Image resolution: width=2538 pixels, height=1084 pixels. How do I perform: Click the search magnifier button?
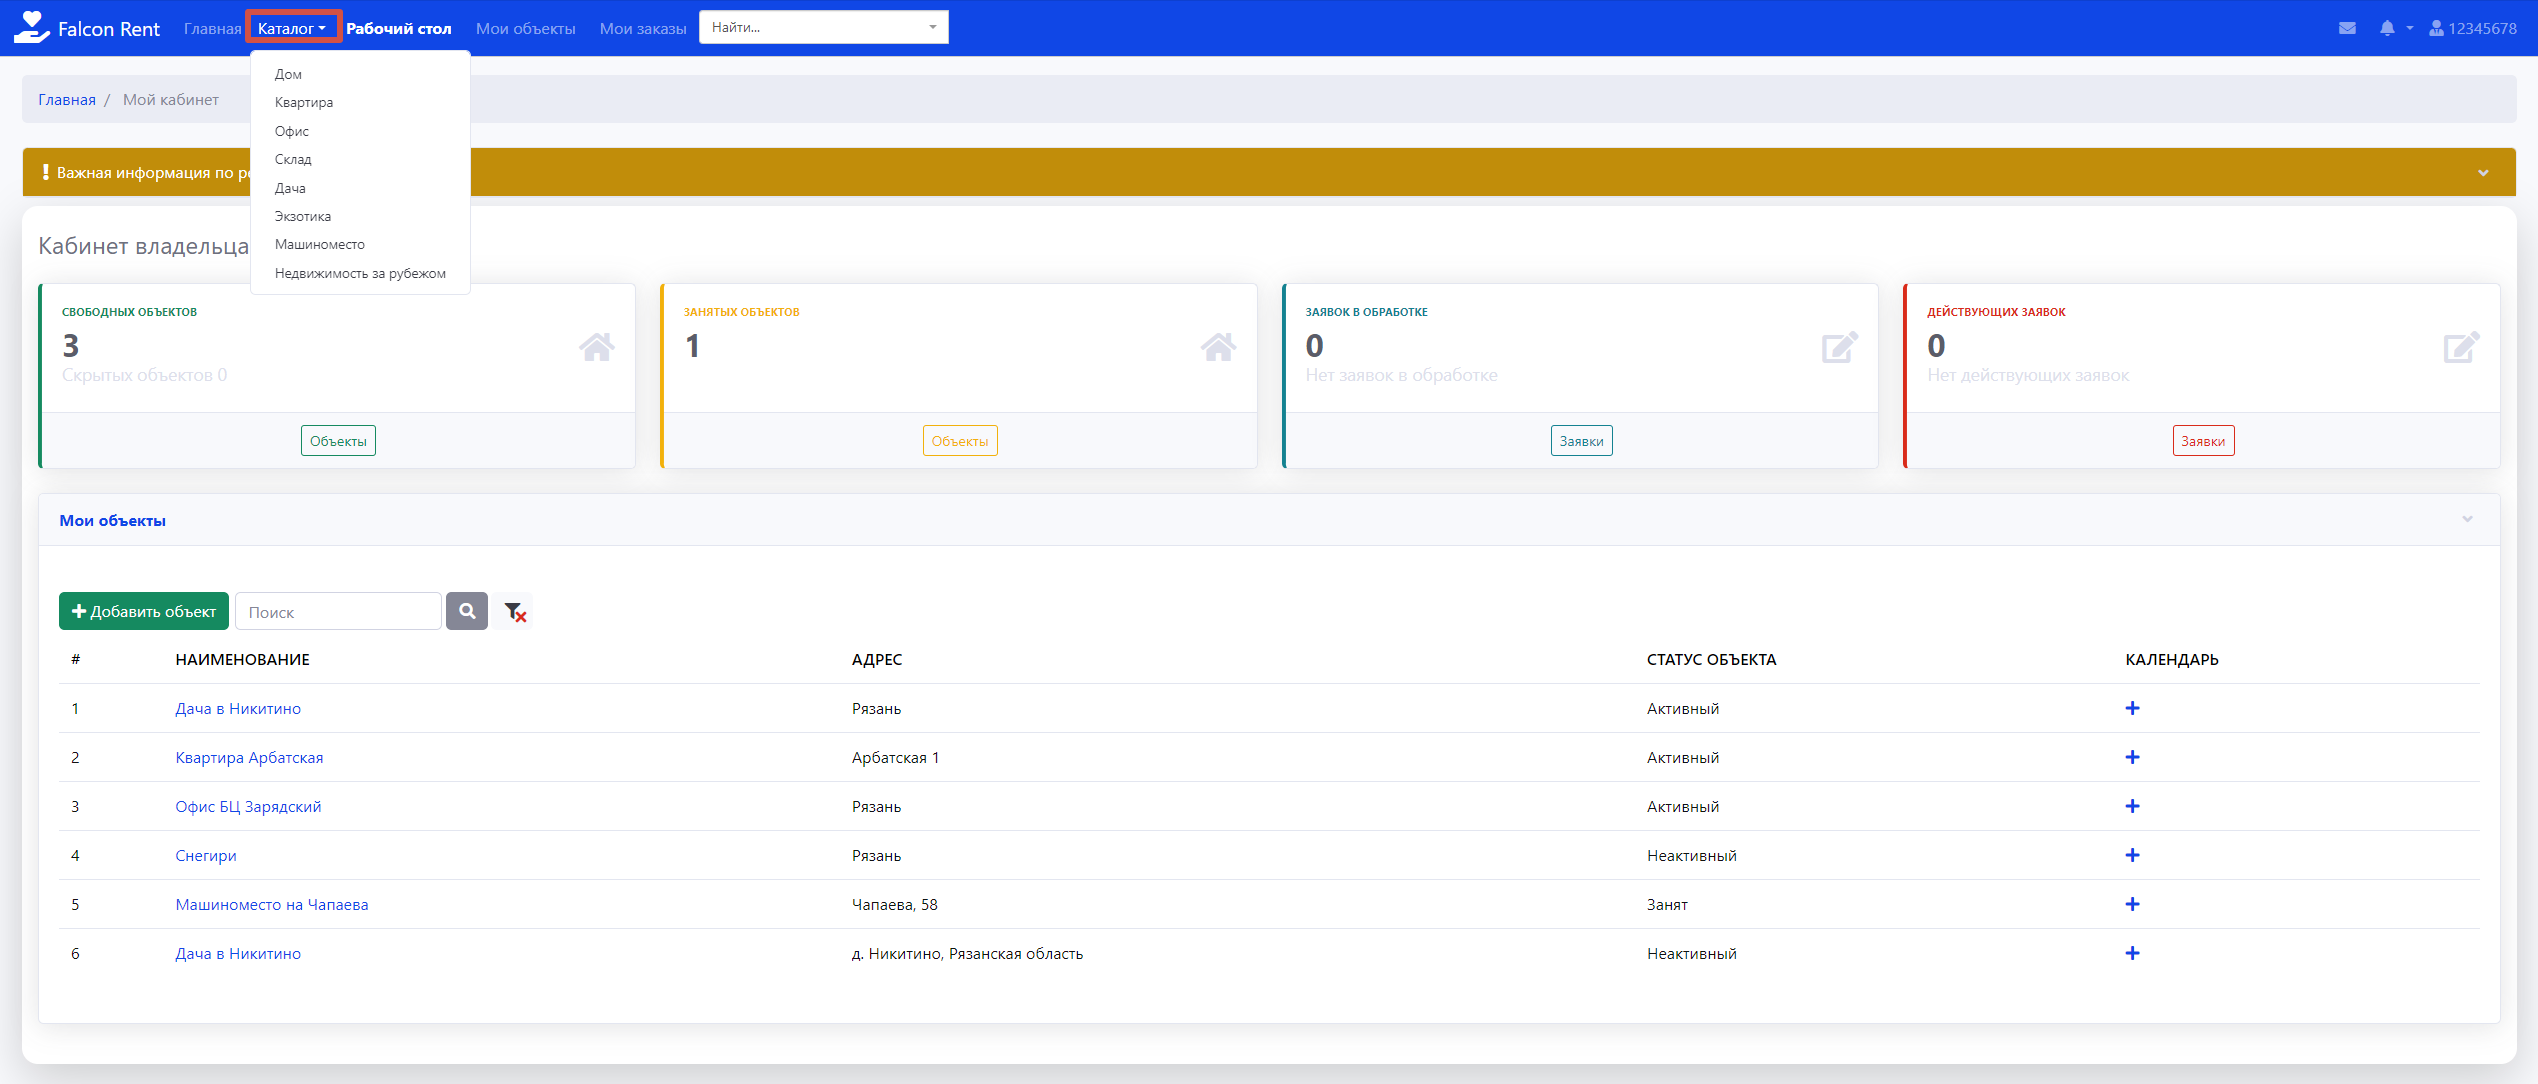pyautogui.click(x=467, y=611)
